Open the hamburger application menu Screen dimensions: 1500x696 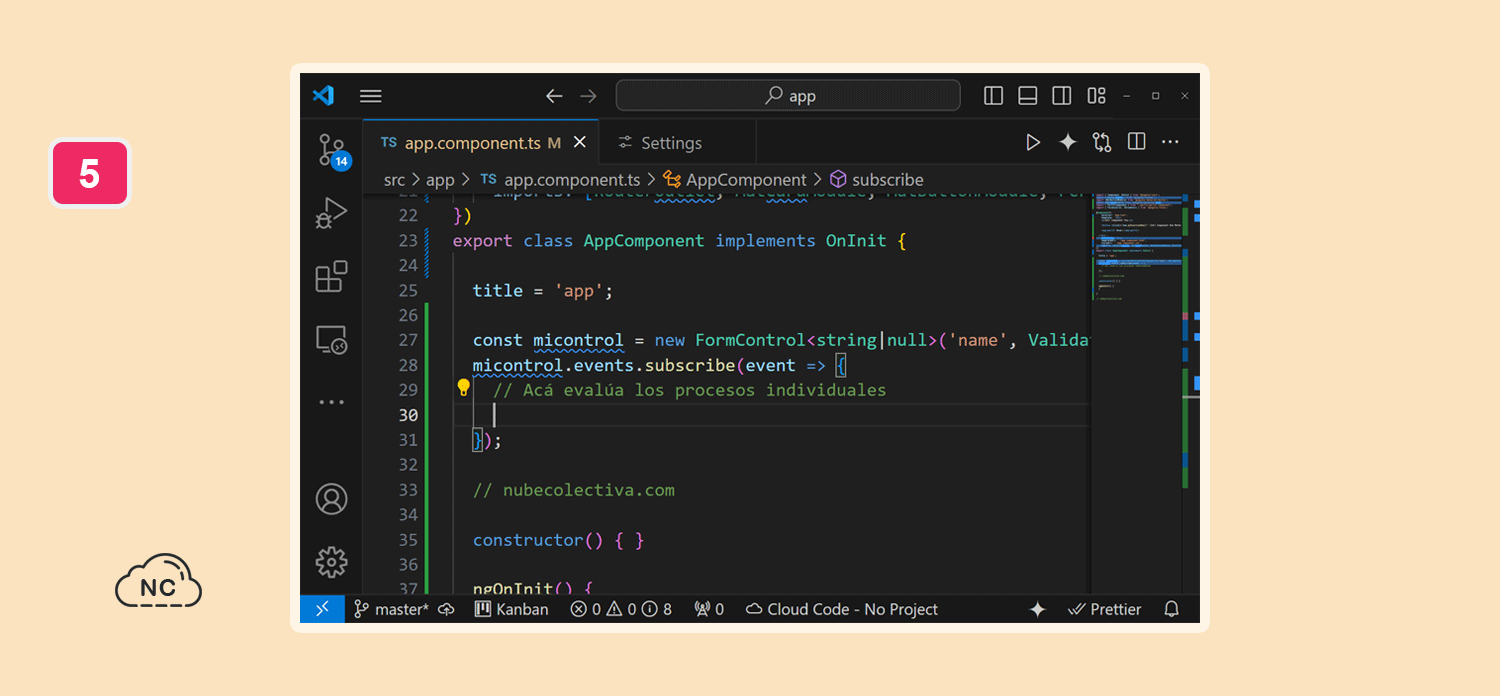(x=371, y=96)
